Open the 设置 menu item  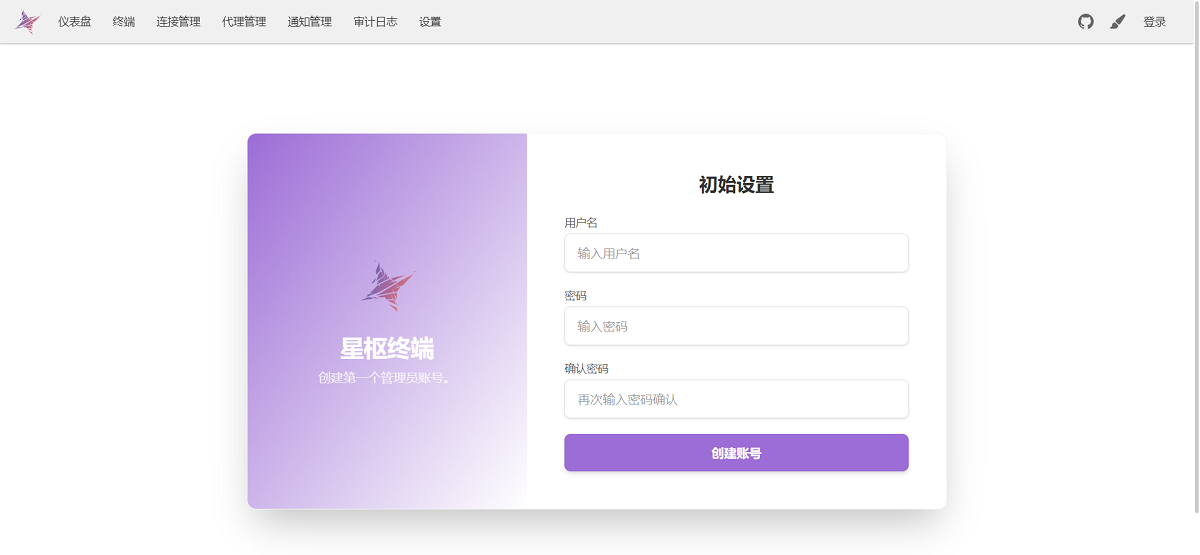pyautogui.click(x=430, y=22)
